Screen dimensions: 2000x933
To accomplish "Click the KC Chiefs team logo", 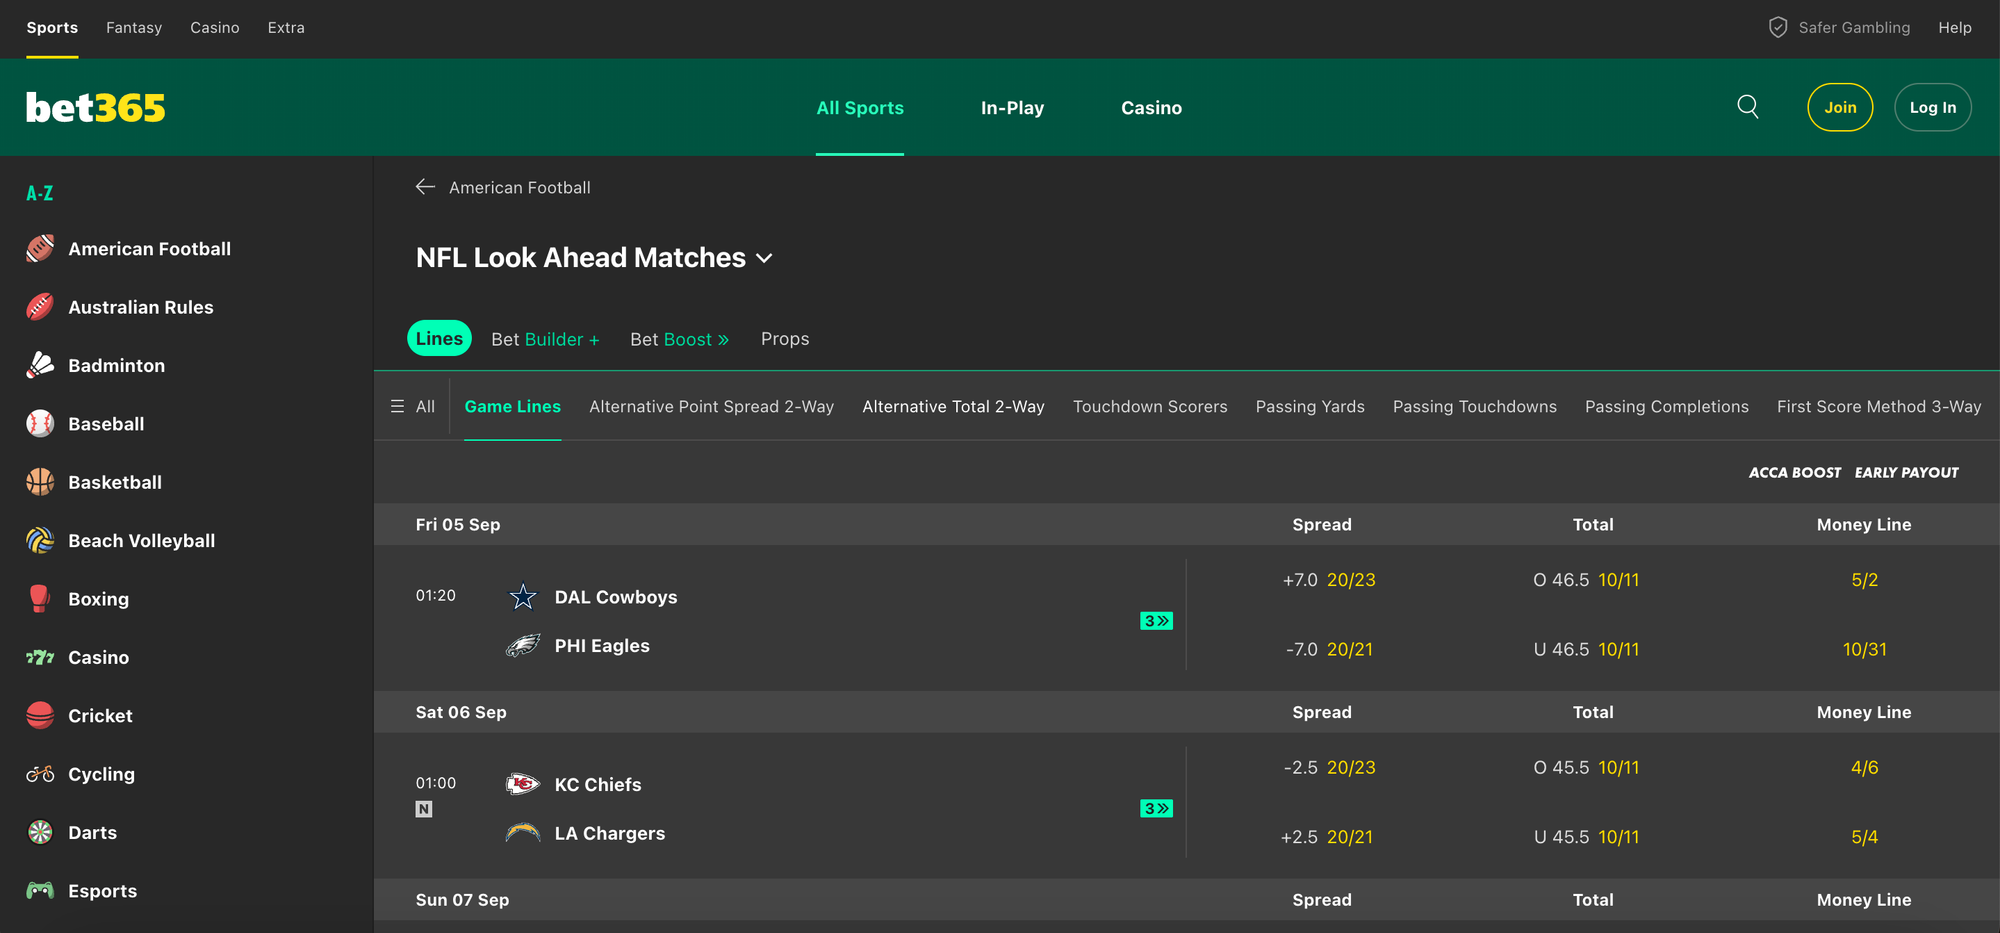I will (523, 784).
